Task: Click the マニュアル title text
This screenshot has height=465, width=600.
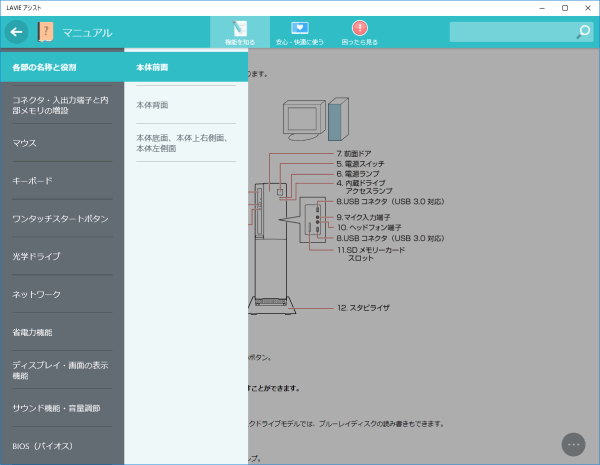Action: click(88, 33)
